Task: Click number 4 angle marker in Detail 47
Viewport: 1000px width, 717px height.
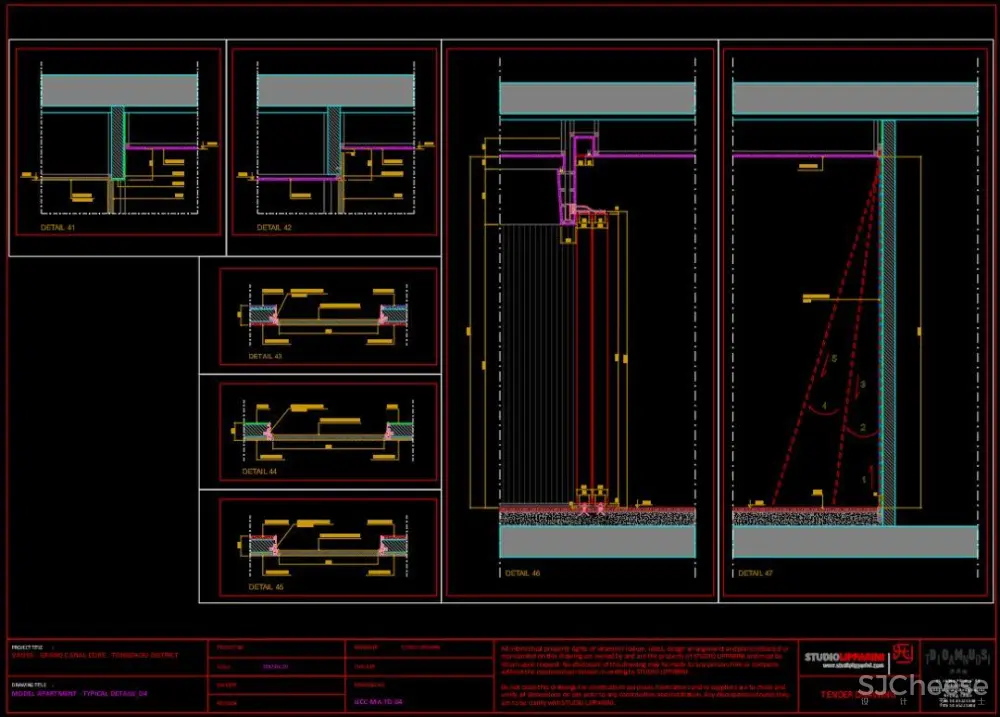Action: pyautogui.click(x=824, y=405)
